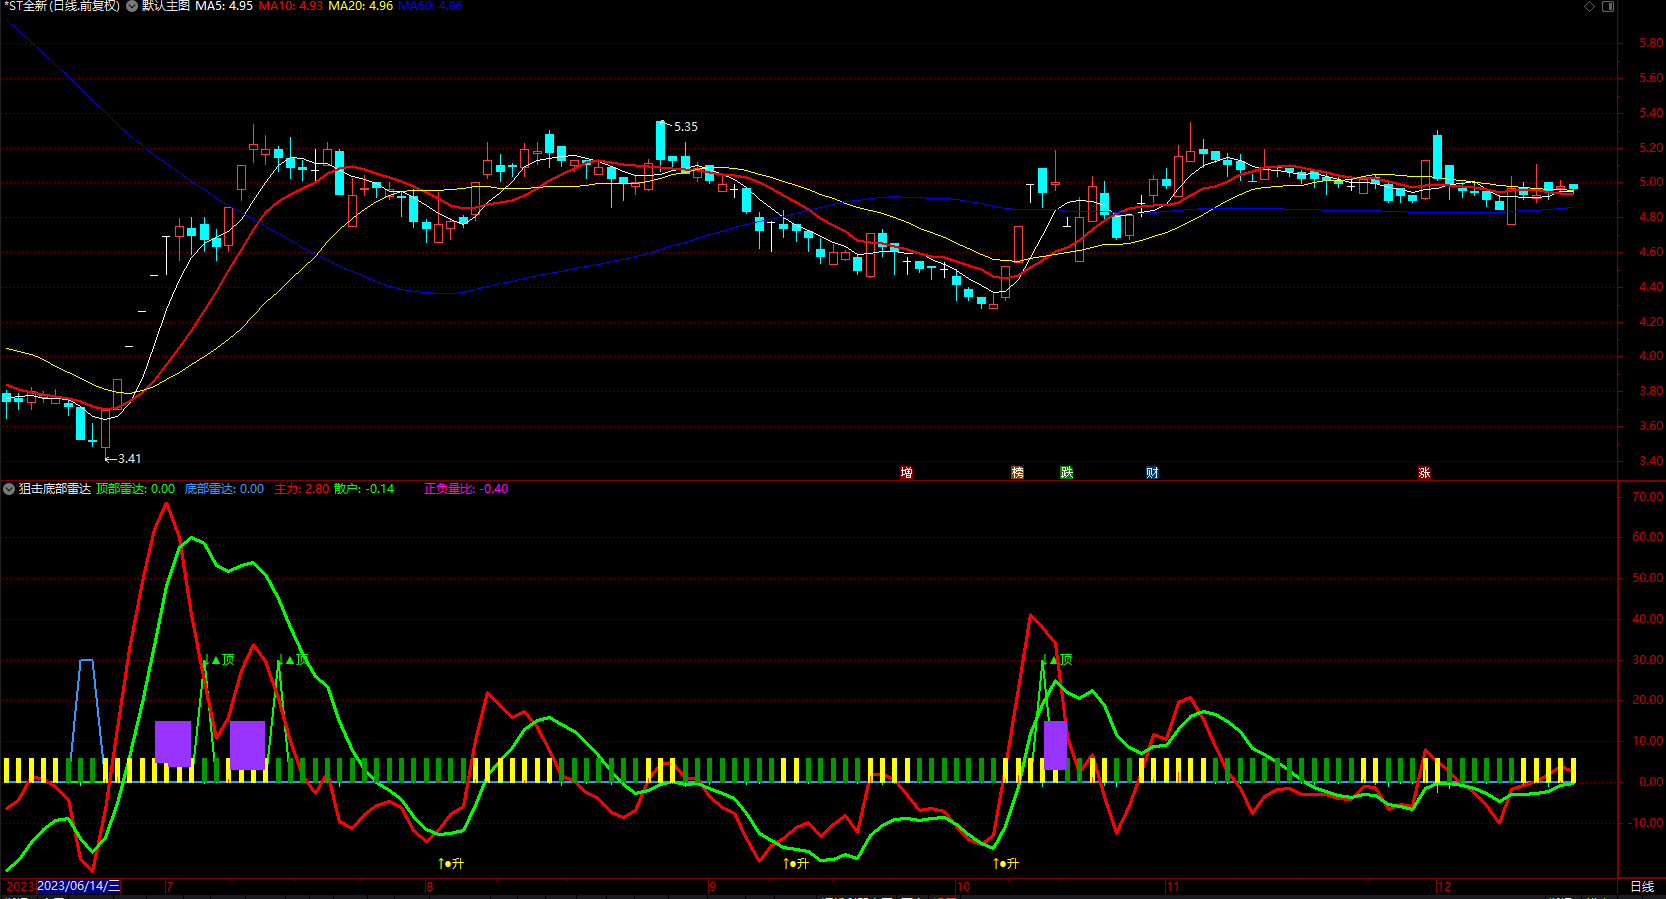Click the magenta 正负量比 indicator value label
1666x899 pixels.
click(x=465, y=489)
